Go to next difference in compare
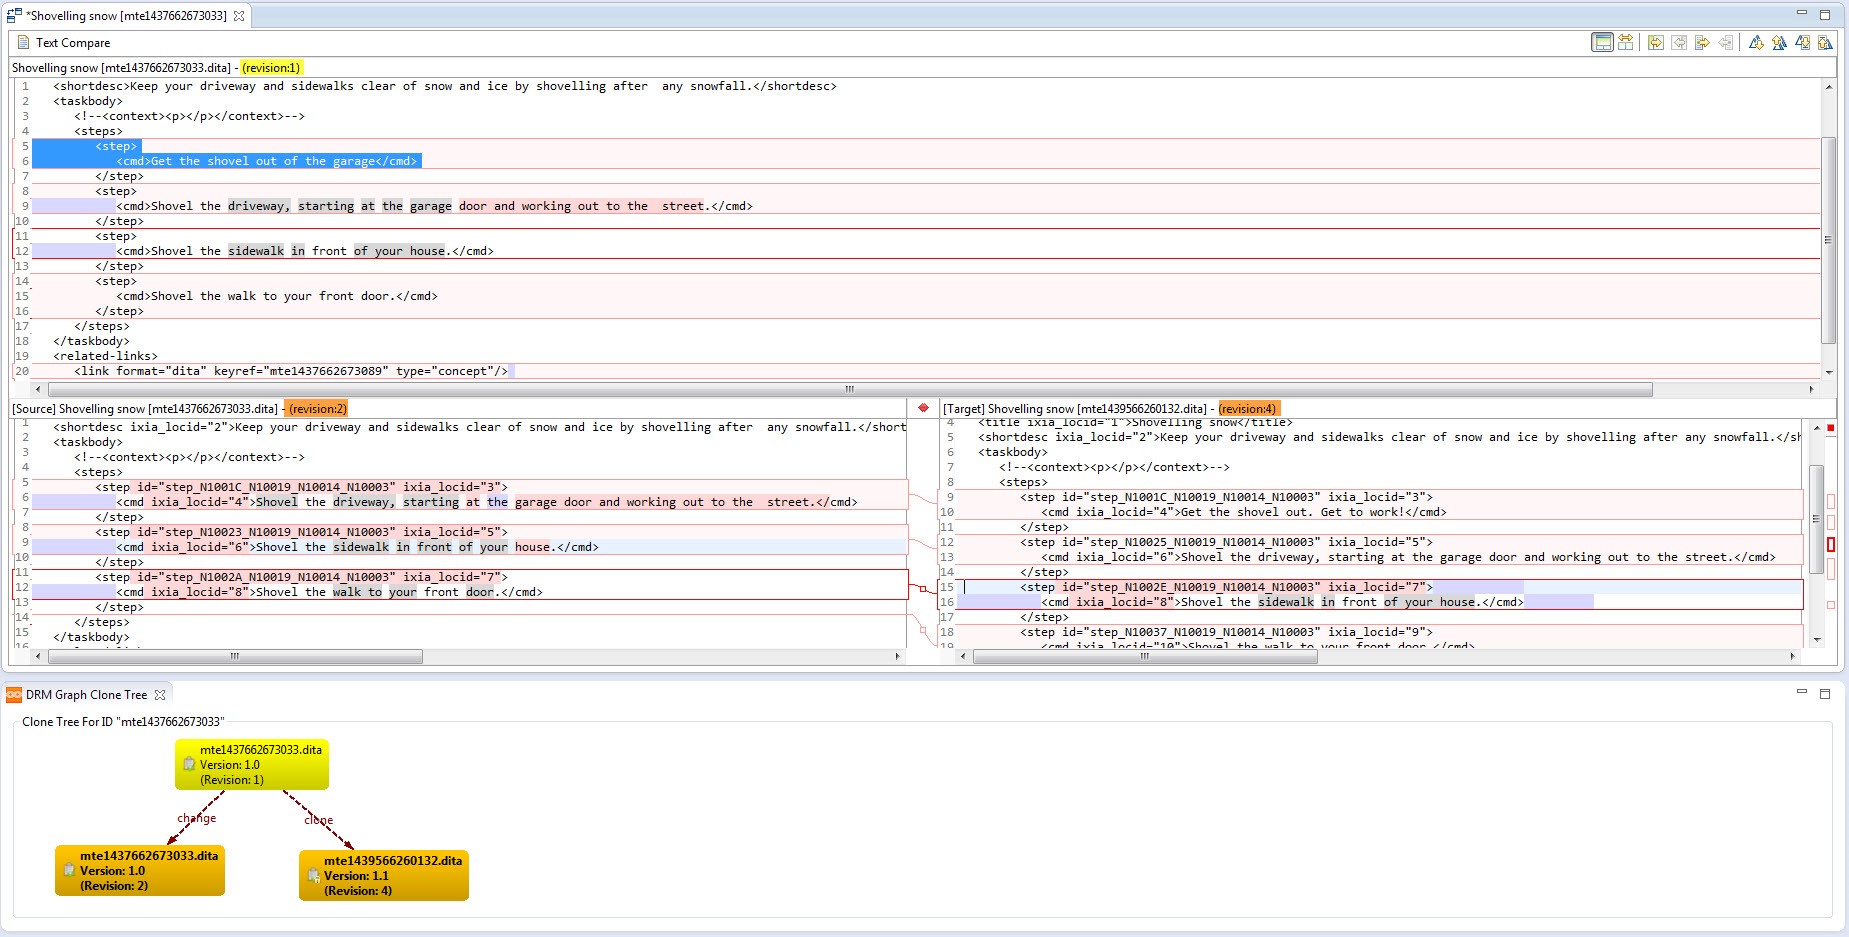Screen dimensions: 1849x937 click(x=1756, y=42)
